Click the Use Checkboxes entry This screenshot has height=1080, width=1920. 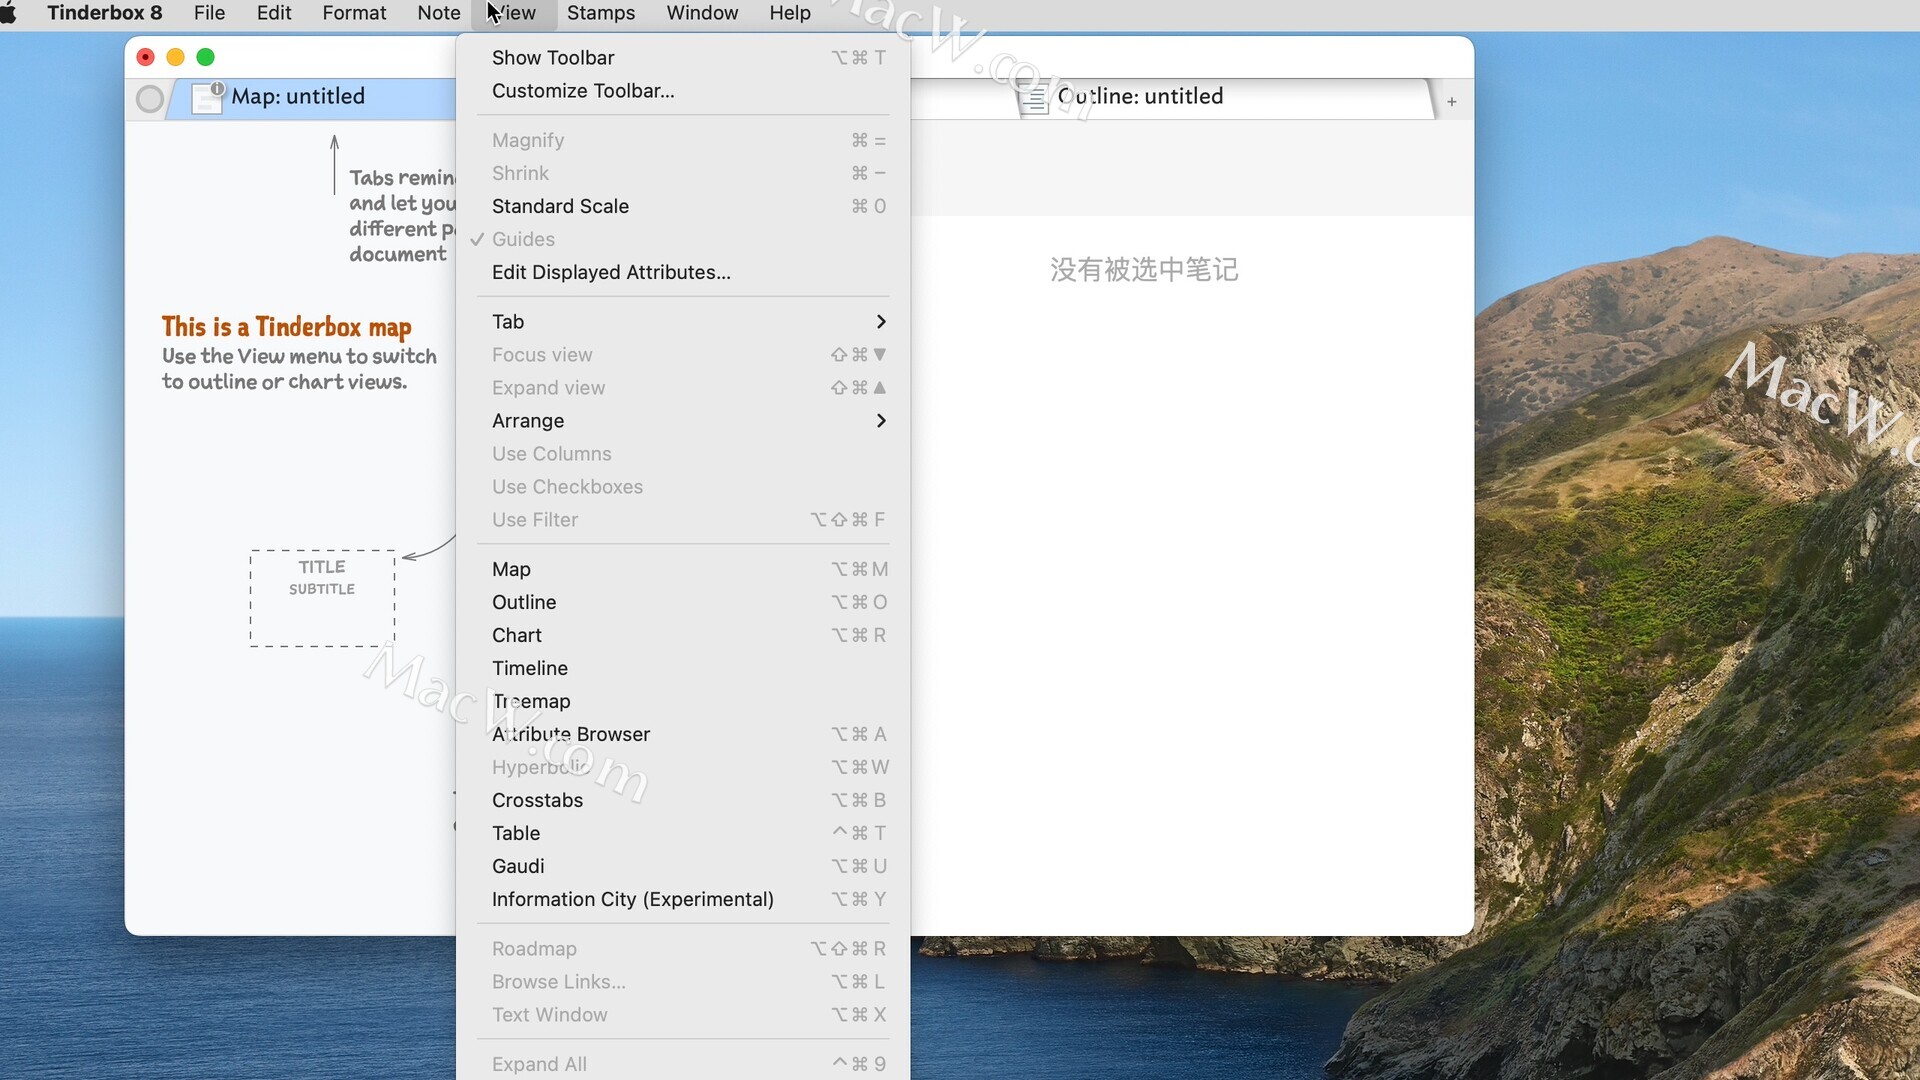(x=683, y=486)
